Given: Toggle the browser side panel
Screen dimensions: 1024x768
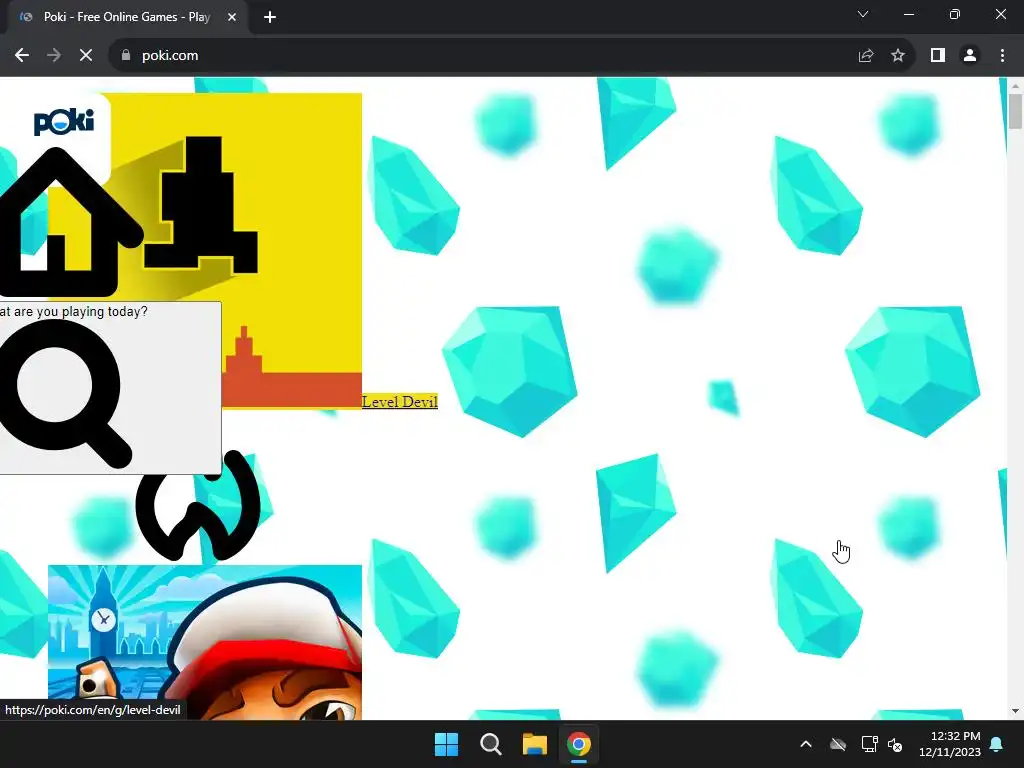Looking at the screenshot, I should click(938, 56).
